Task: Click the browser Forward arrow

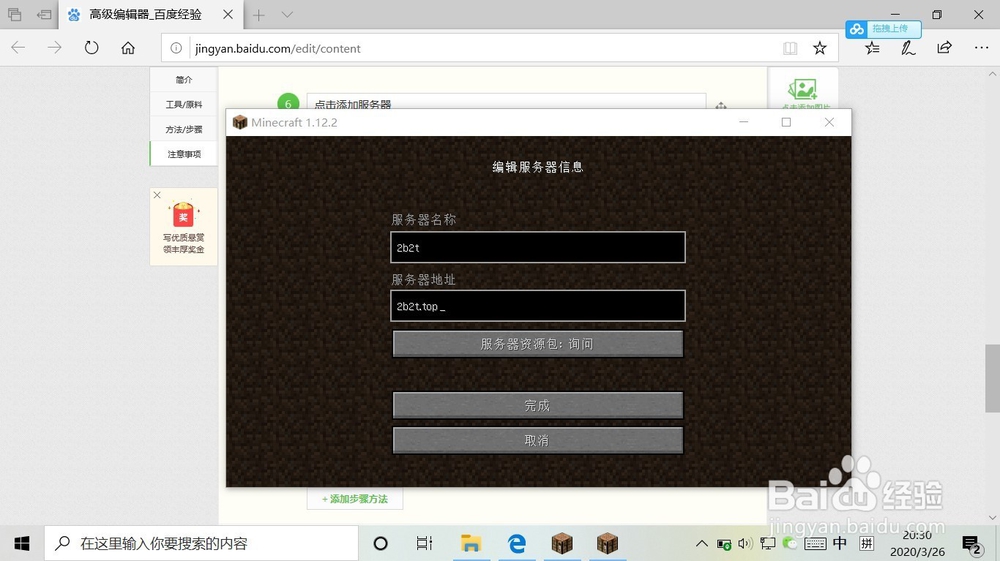Action: tap(55, 48)
